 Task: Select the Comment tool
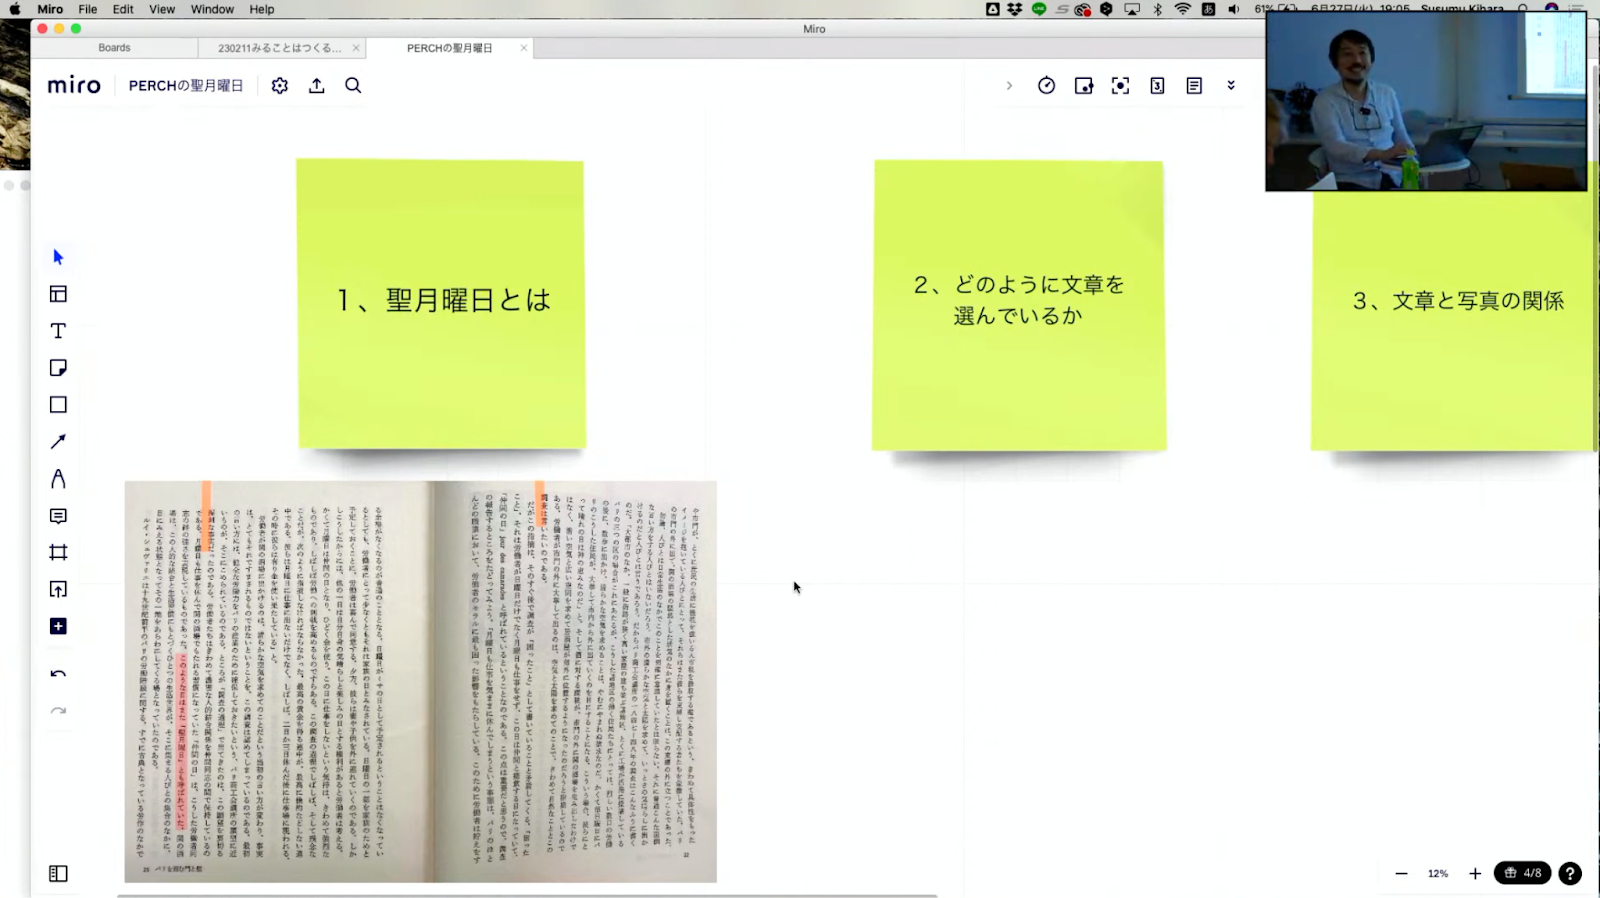pos(58,516)
